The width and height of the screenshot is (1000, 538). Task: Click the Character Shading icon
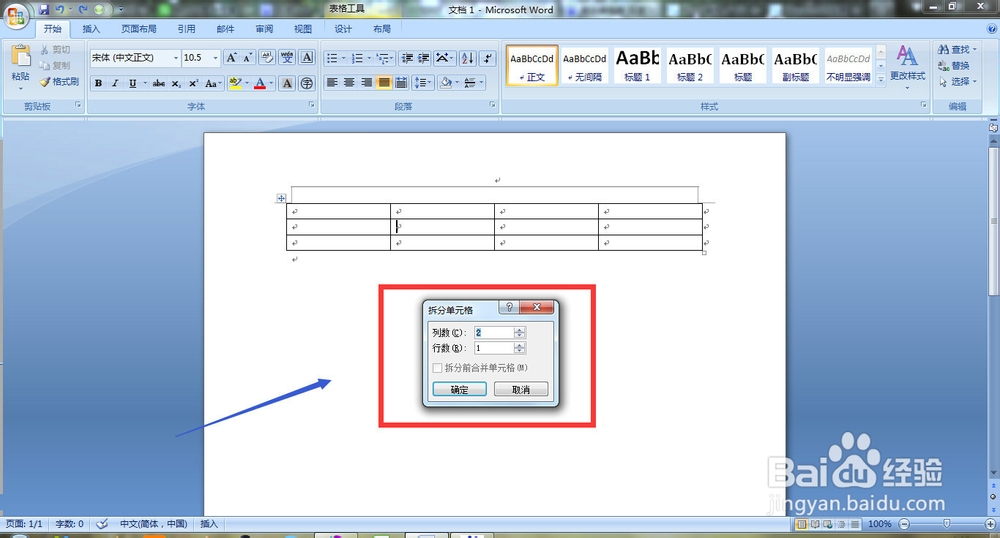[287, 84]
